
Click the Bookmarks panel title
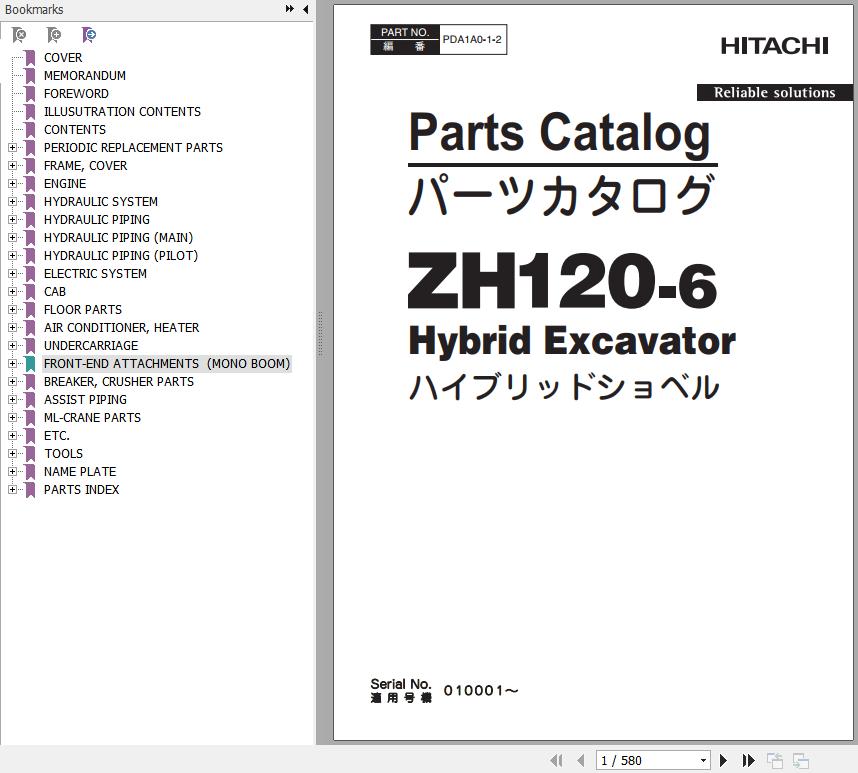pyautogui.click(x=34, y=9)
